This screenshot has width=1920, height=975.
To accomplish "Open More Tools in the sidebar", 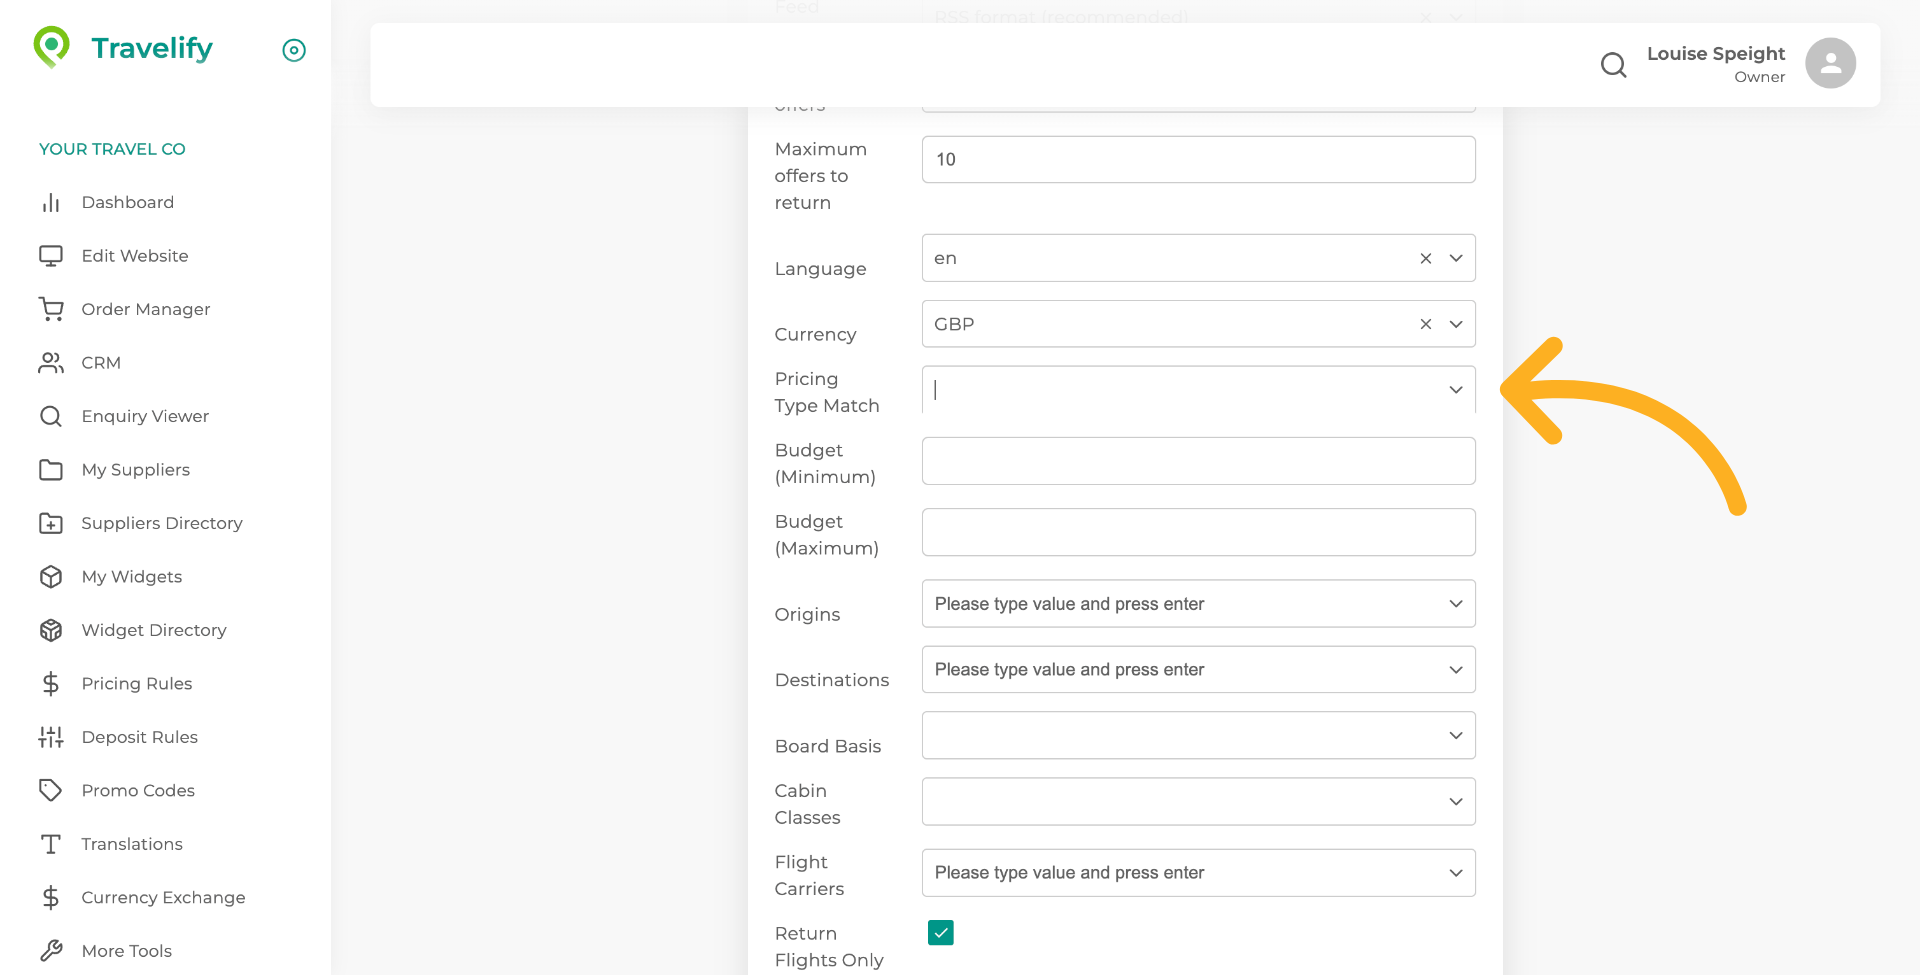I will (126, 950).
